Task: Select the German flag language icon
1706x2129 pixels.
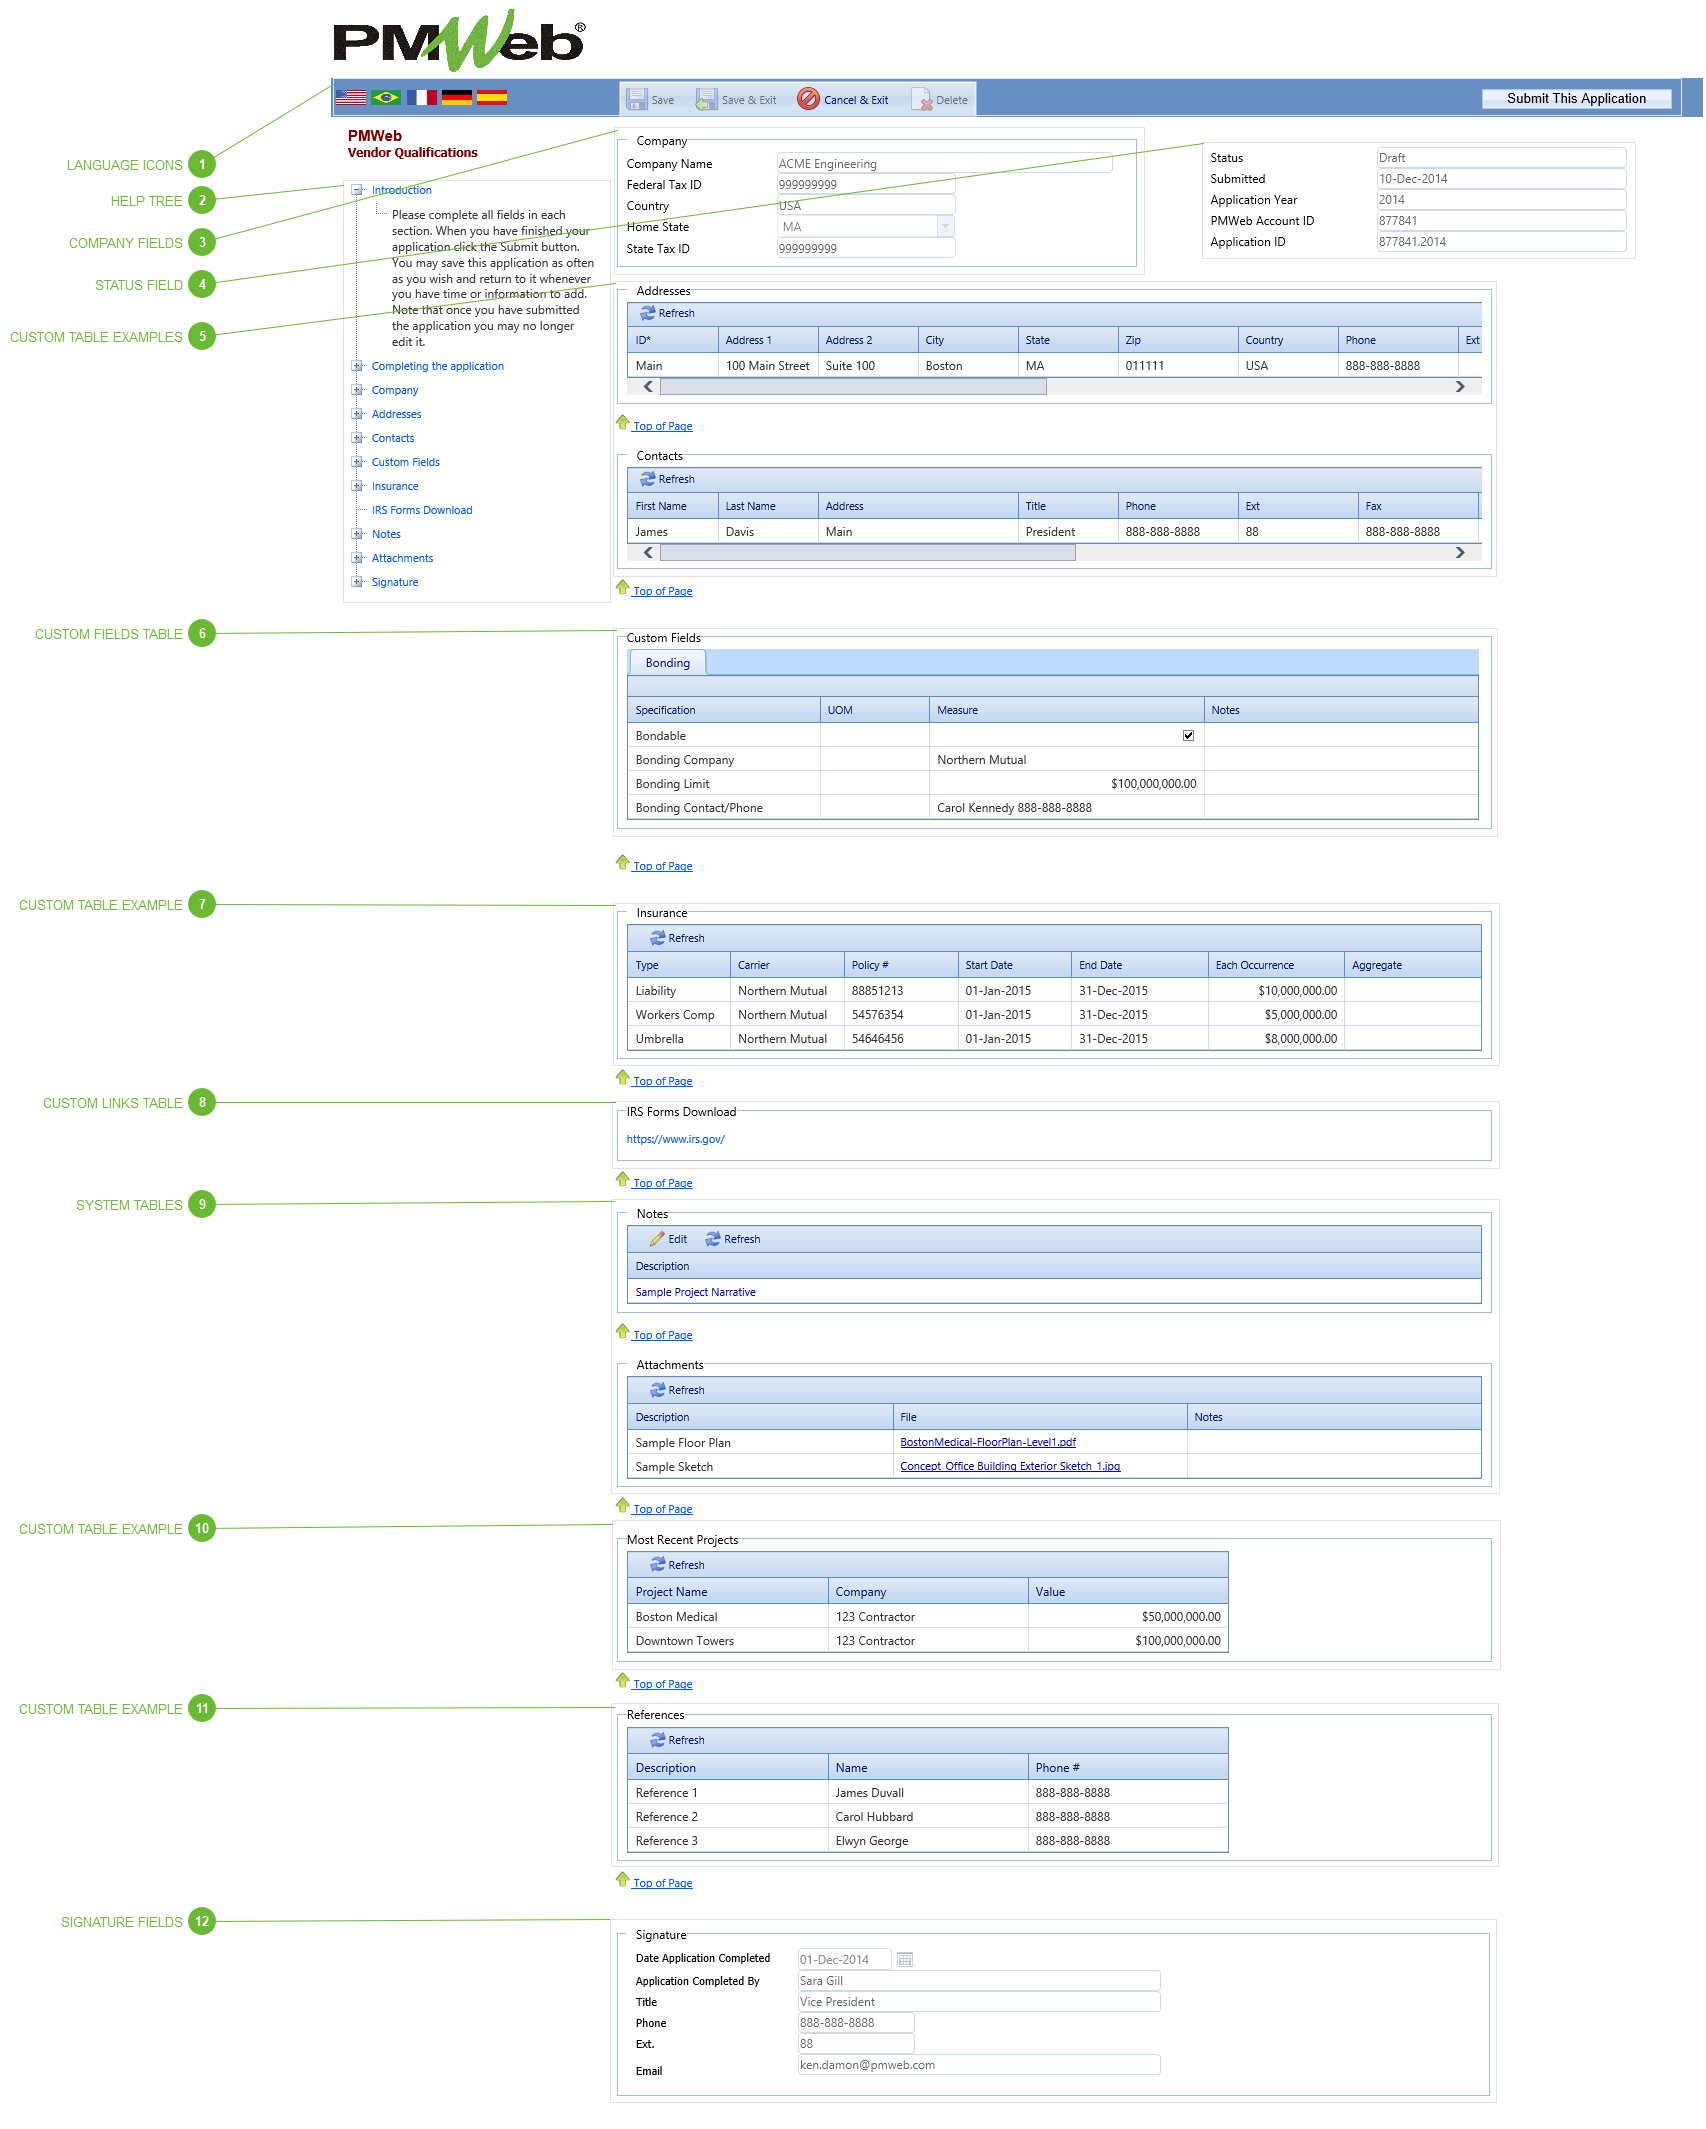Action: [x=457, y=97]
